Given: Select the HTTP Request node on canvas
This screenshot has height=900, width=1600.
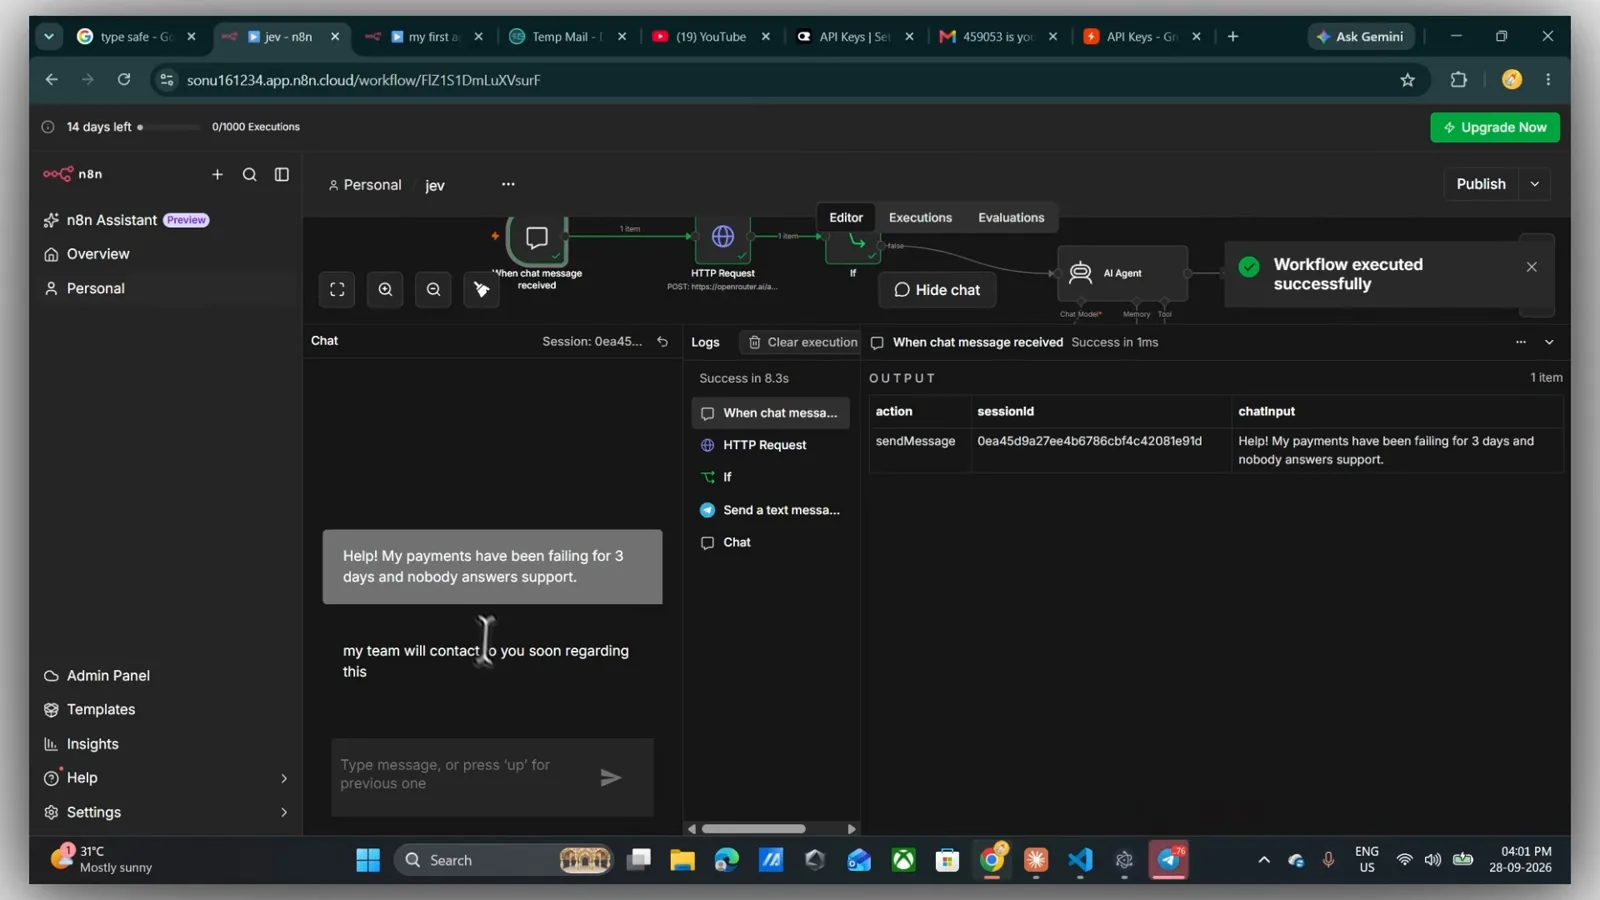Looking at the screenshot, I should (723, 240).
